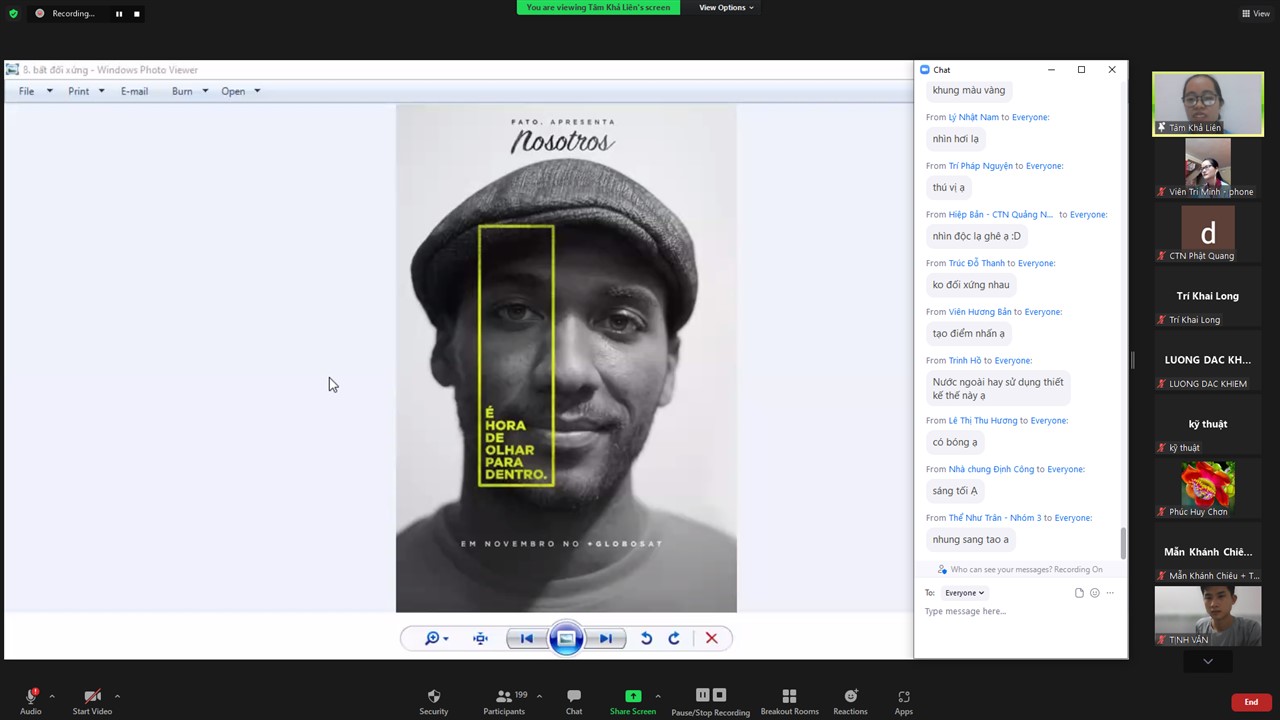Image resolution: width=1280 pixels, height=720 pixels.
Task: Open the chat more options ellipsis
Action: (1110, 593)
